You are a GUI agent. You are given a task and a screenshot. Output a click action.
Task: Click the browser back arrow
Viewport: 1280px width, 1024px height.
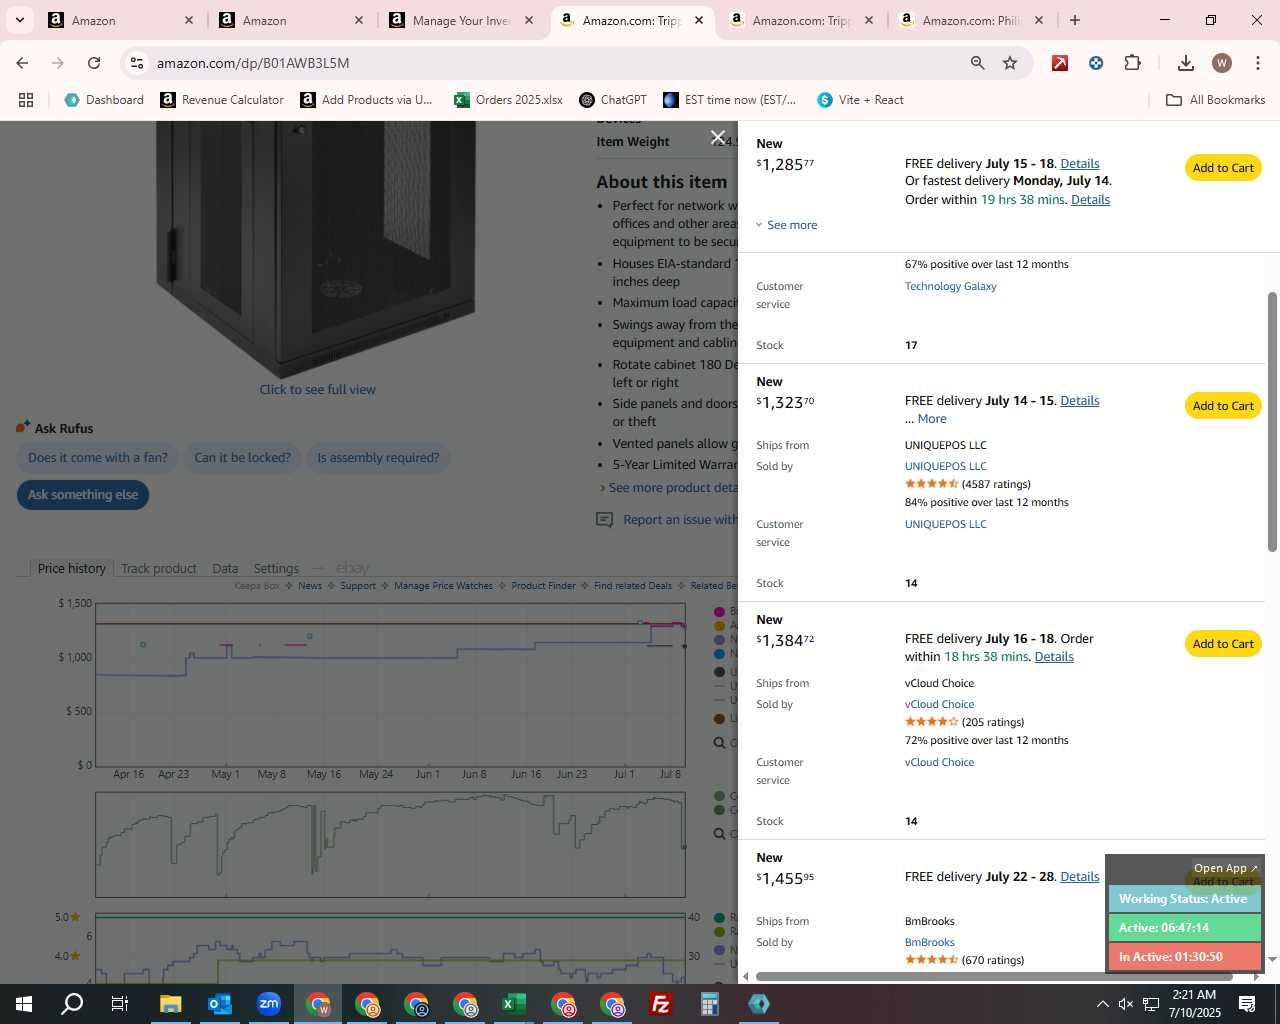click(x=22, y=63)
